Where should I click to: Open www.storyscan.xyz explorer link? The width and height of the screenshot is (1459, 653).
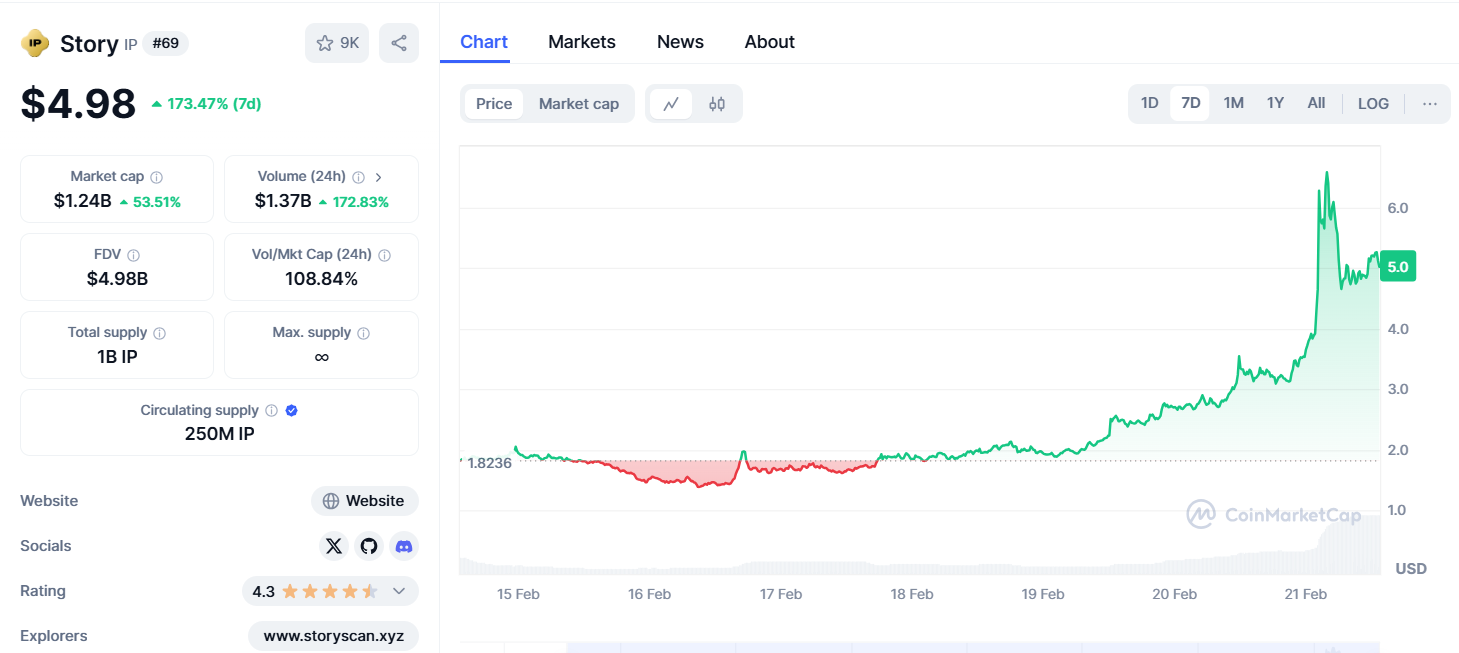click(x=333, y=636)
